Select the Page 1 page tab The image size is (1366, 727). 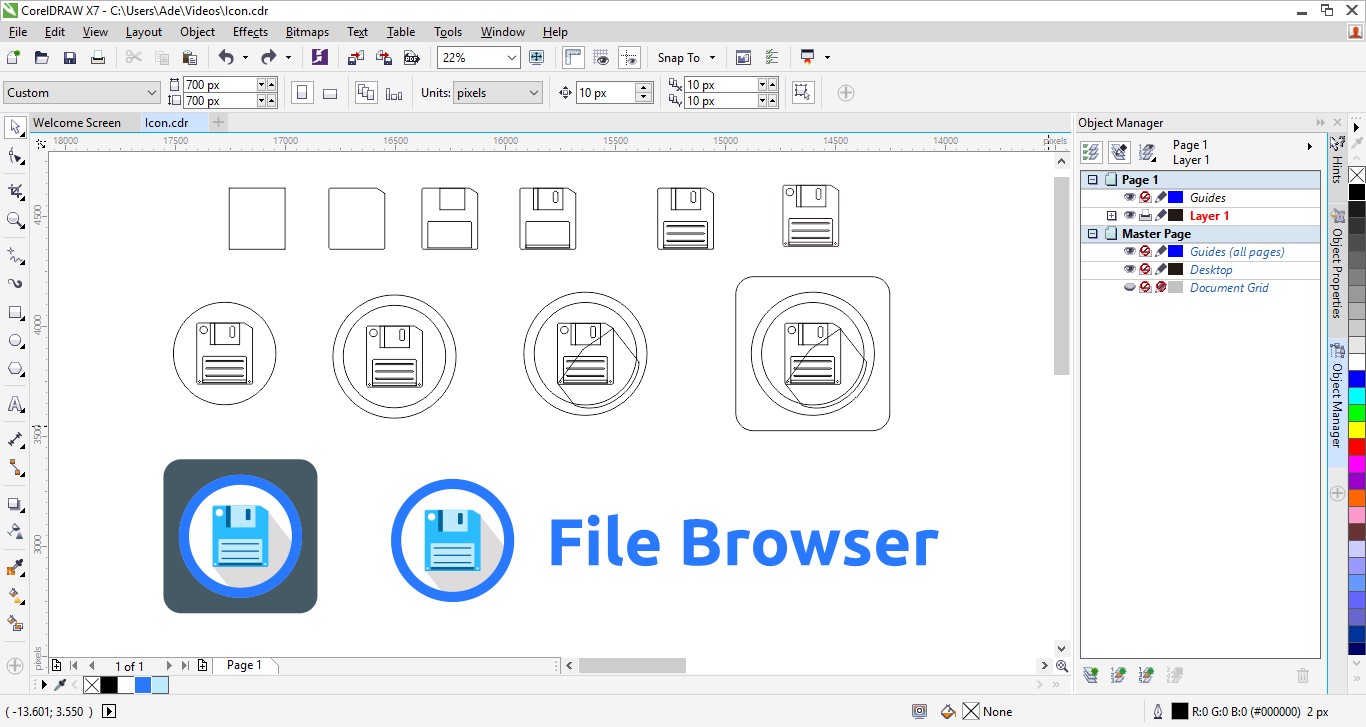(x=244, y=665)
